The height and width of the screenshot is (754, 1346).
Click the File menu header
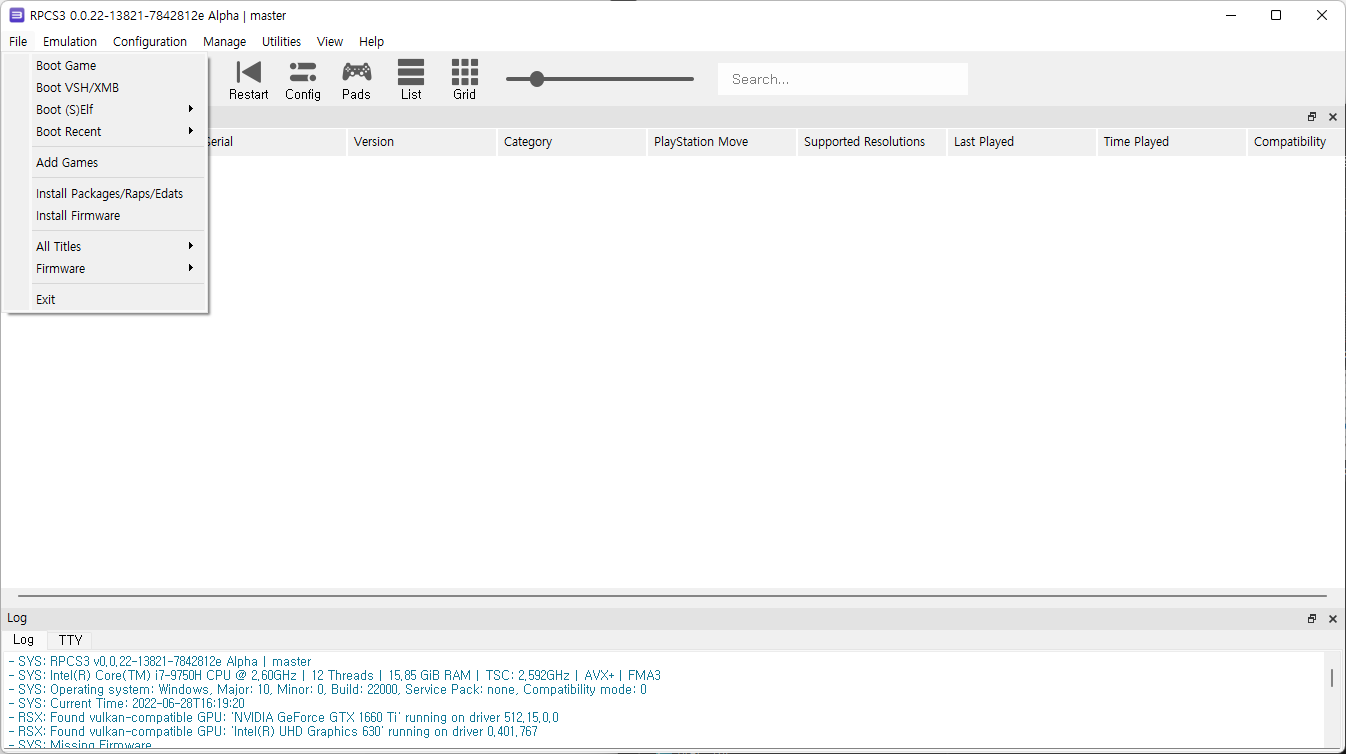click(18, 42)
